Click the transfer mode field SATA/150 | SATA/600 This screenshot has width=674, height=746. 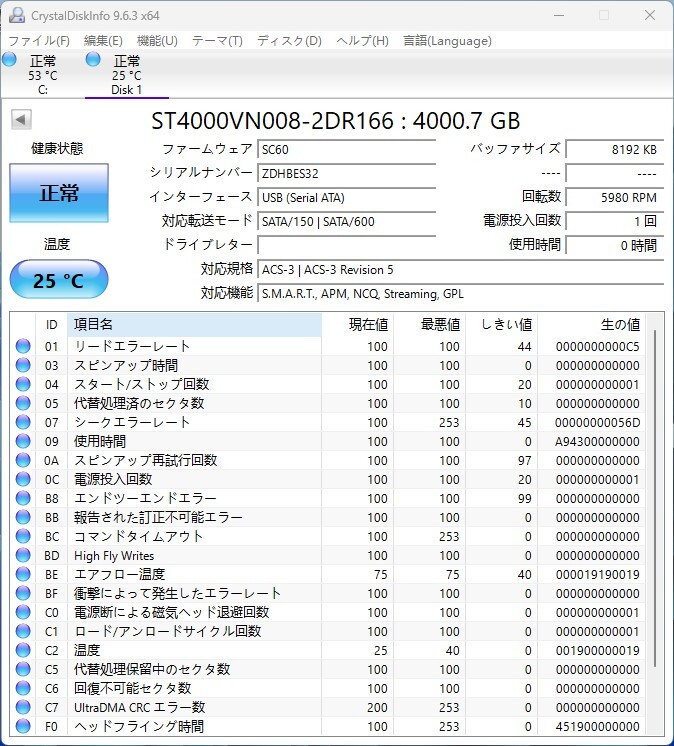point(347,222)
